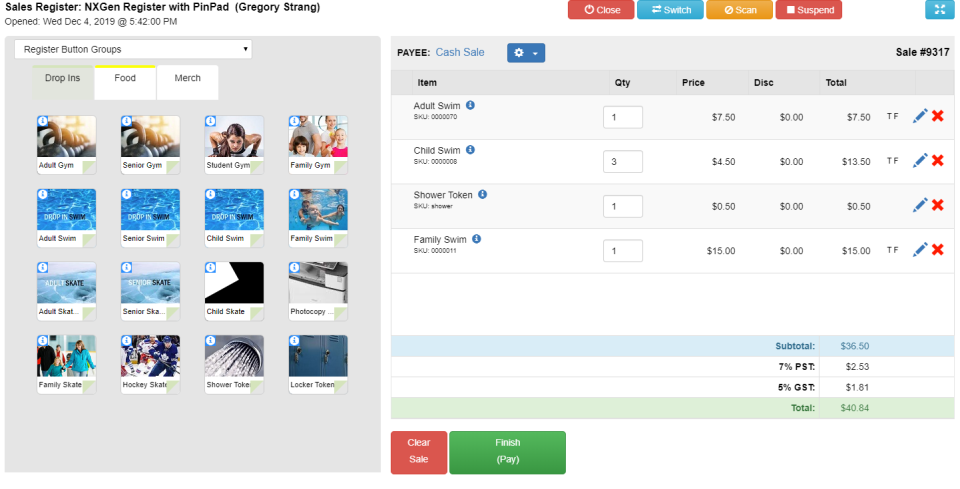Add Senior Gym drop-in item tile

[x=150, y=144]
